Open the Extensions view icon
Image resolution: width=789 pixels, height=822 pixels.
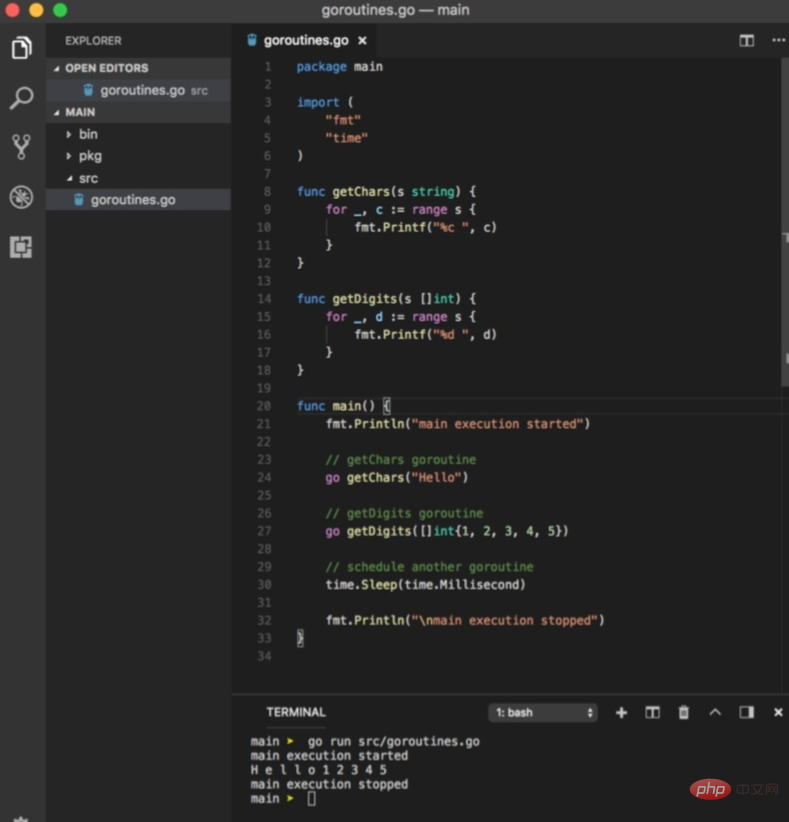(21, 247)
